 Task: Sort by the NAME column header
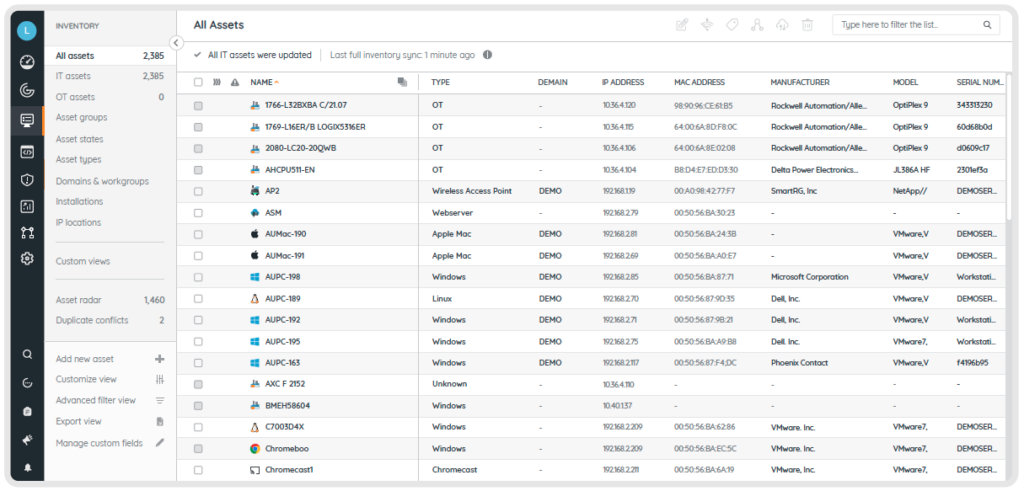point(262,82)
